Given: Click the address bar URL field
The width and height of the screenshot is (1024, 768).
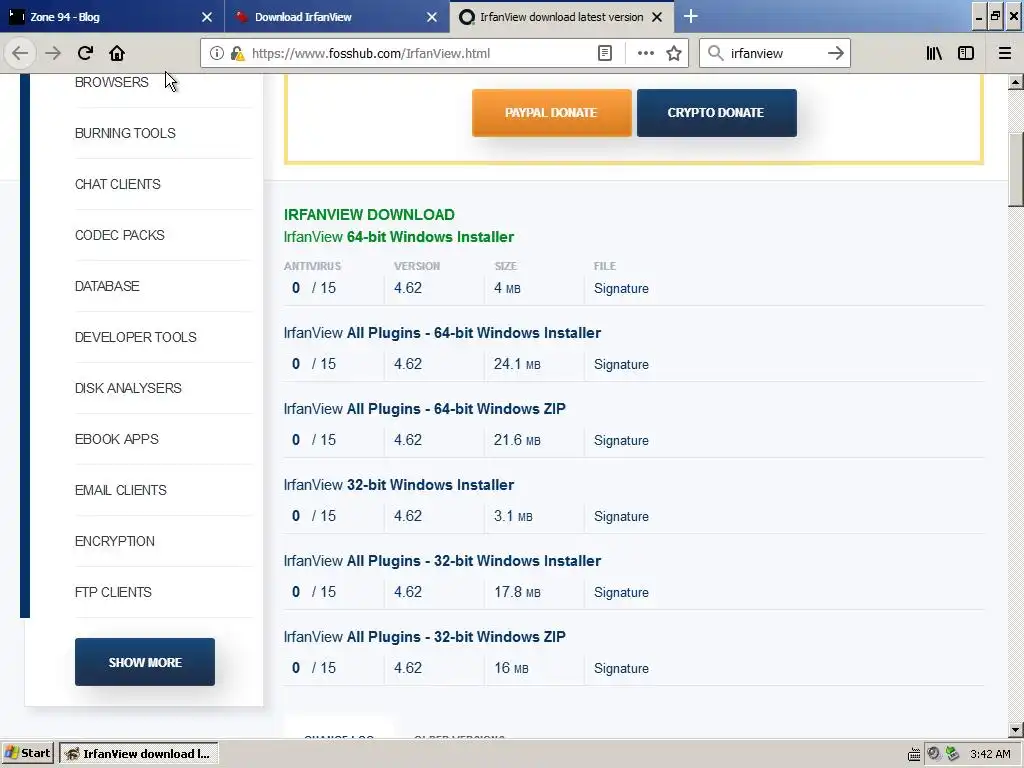Looking at the screenshot, I should pyautogui.click(x=418, y=54).
